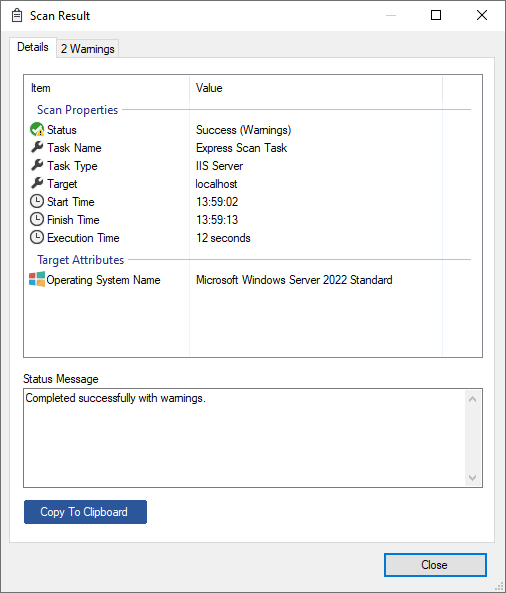Click the wrench icon beside Target
The width and height of the screenshot is (506, 593).
37,183
